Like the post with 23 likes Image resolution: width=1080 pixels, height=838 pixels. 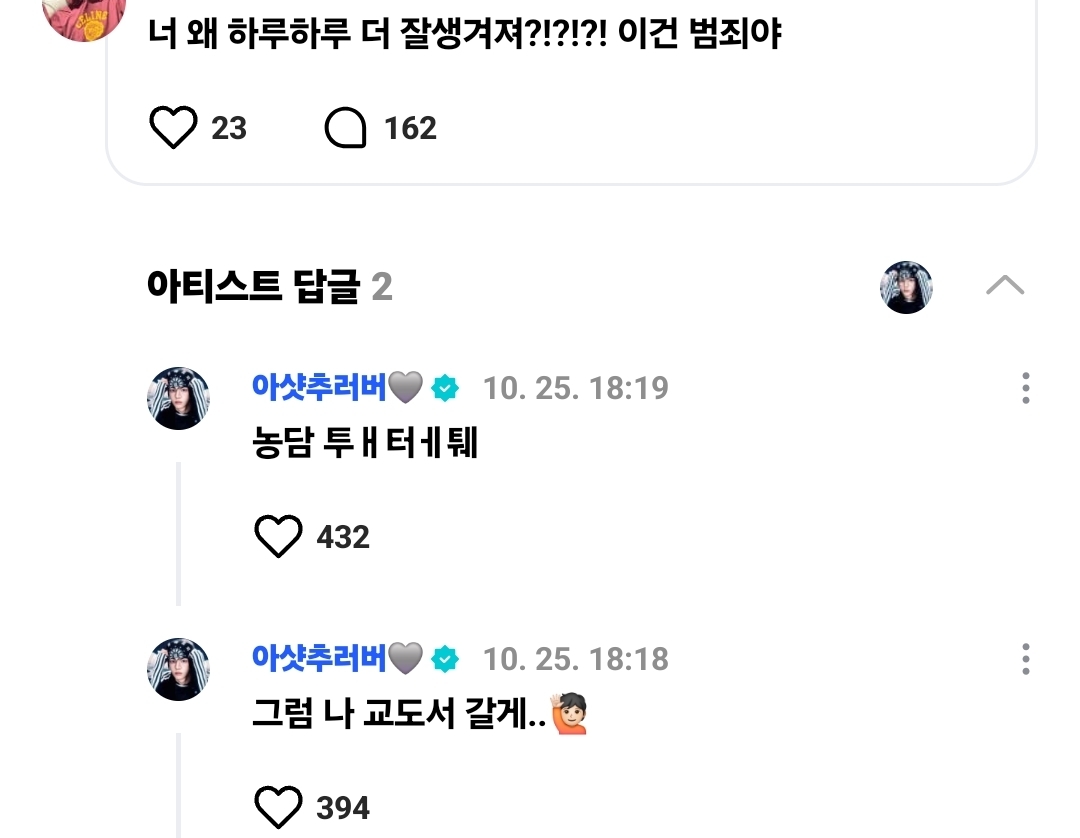point(173,129)
